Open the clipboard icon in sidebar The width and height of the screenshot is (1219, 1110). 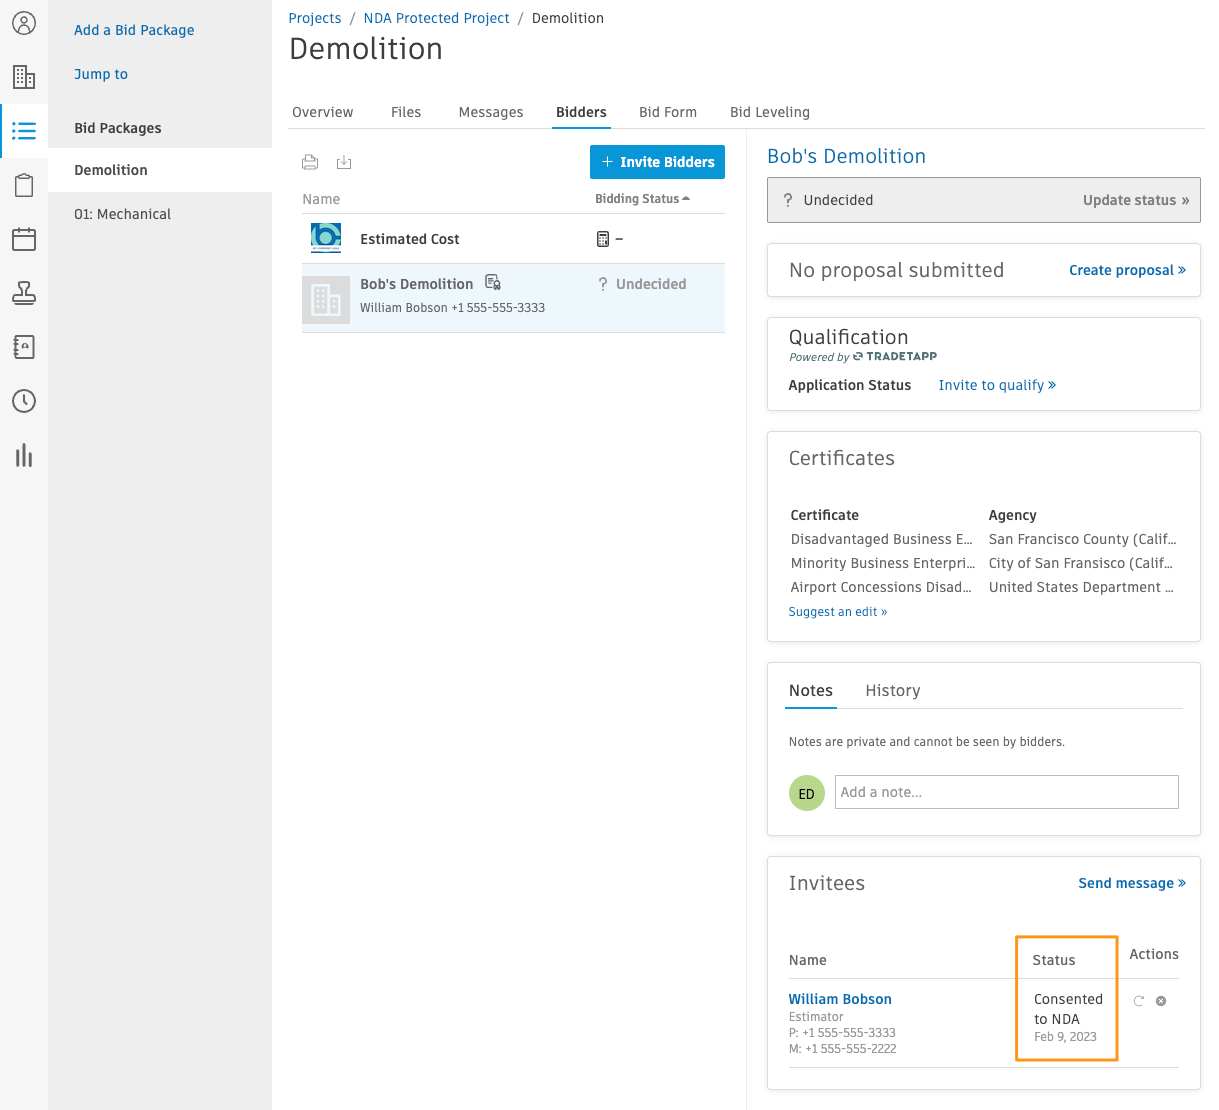tap(24, 185)
